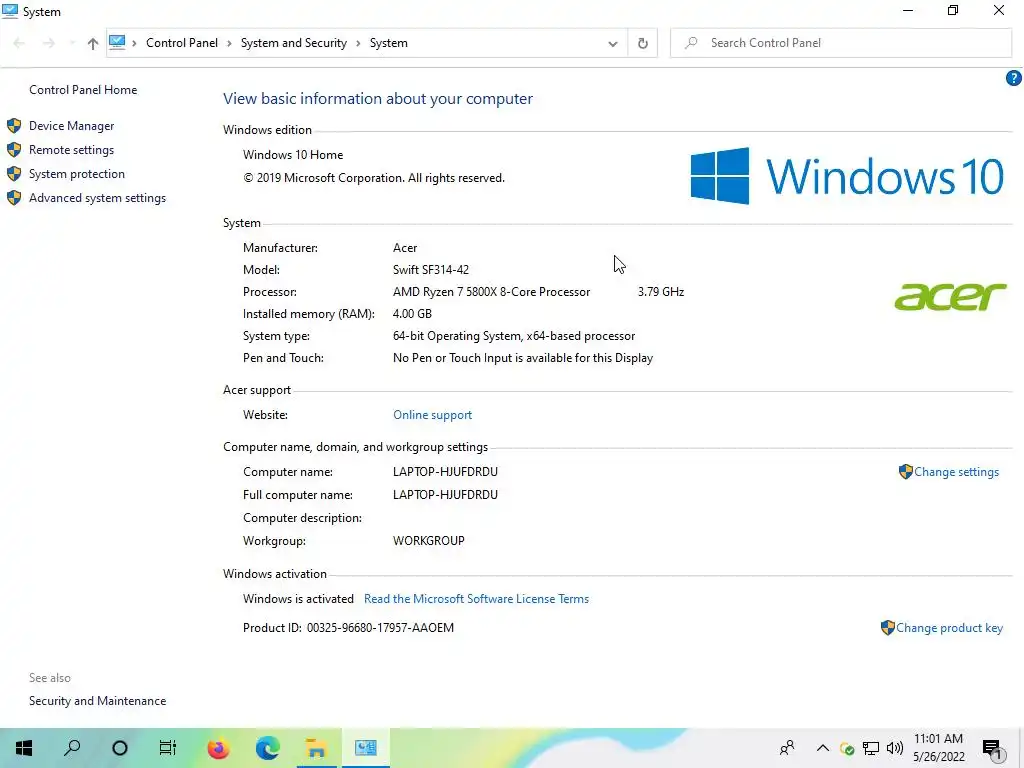1024x768 pixels.
Task: Expand chevron after Control Panel breadcrumb
Action: (229, 43)
